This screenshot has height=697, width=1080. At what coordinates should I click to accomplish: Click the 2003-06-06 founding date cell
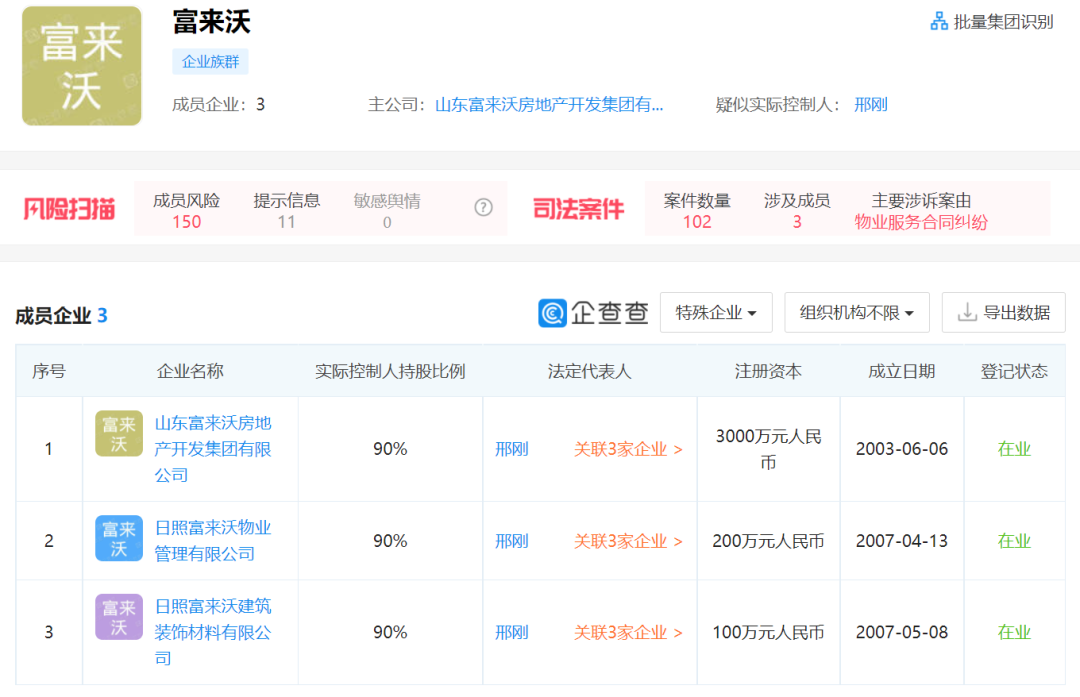[902, 449]
